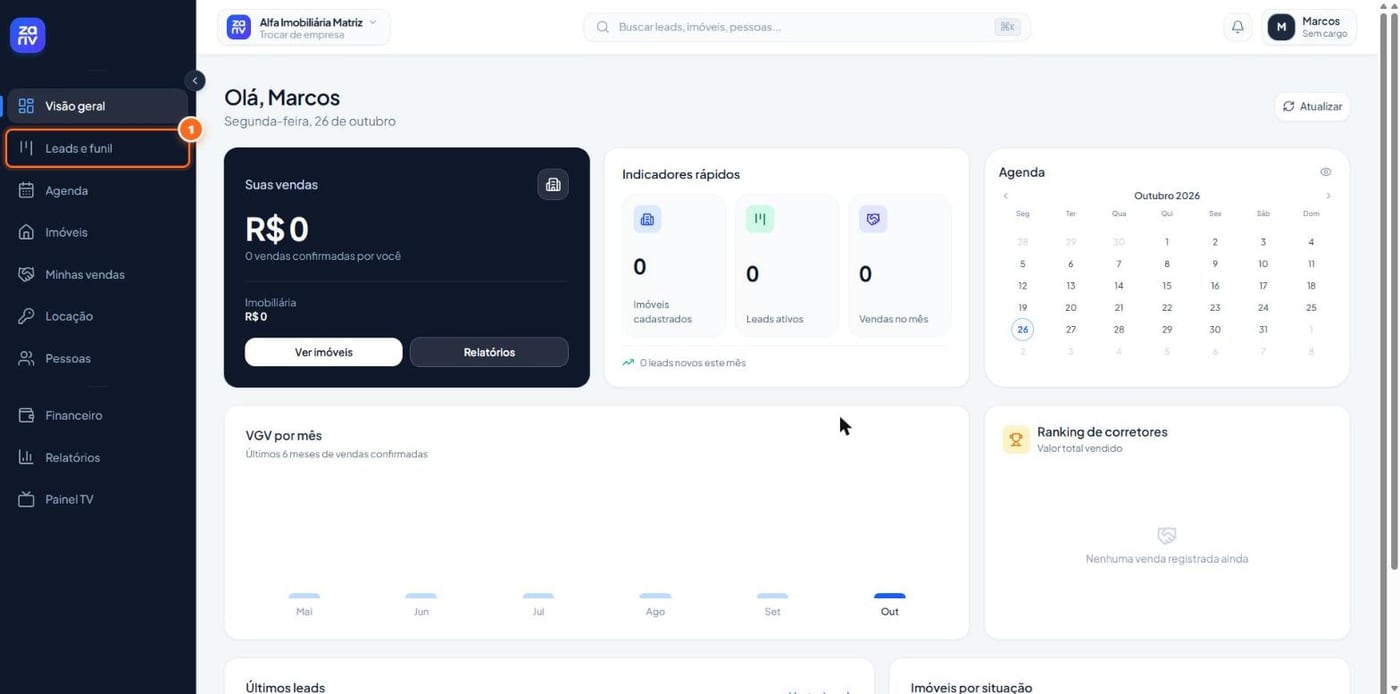Expand the Alfa Imobiliária Matriz company switcher
The image size is (1400, 694).
pos(304,27)
